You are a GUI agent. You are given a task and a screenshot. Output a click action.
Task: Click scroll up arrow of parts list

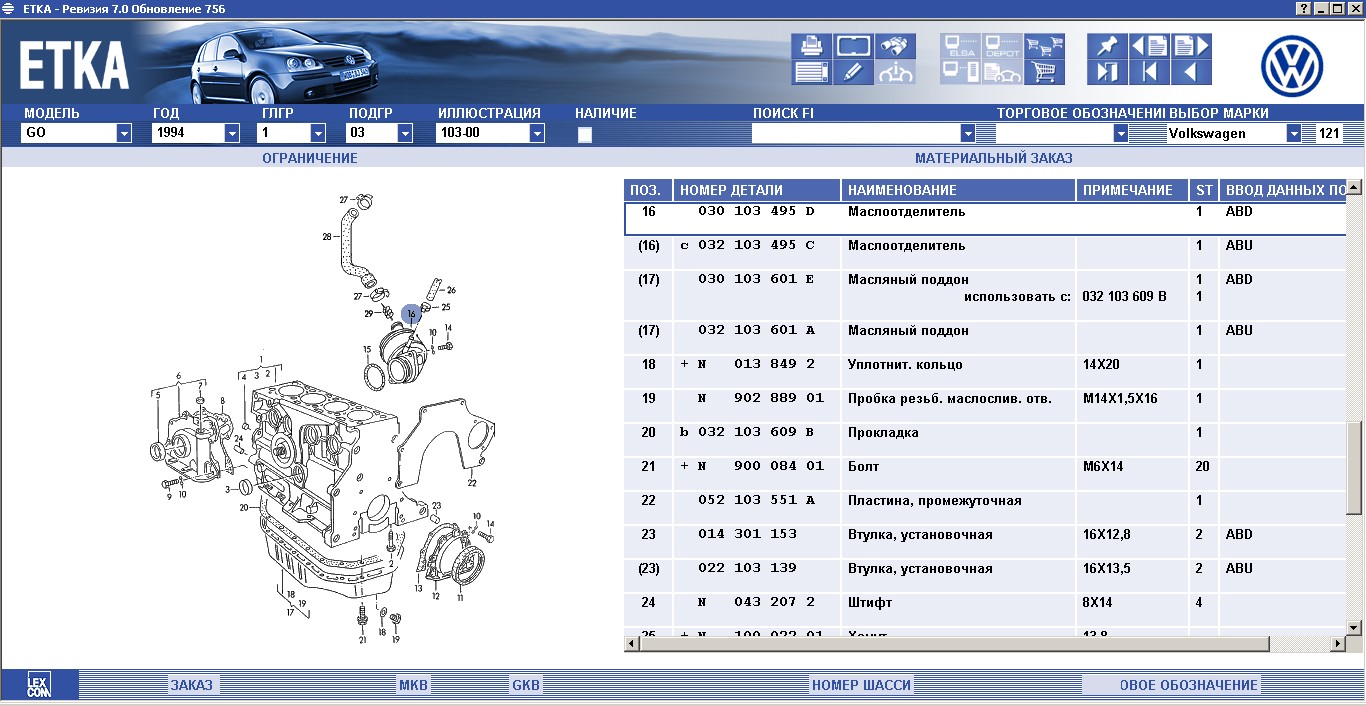(x=1354, y=187)
